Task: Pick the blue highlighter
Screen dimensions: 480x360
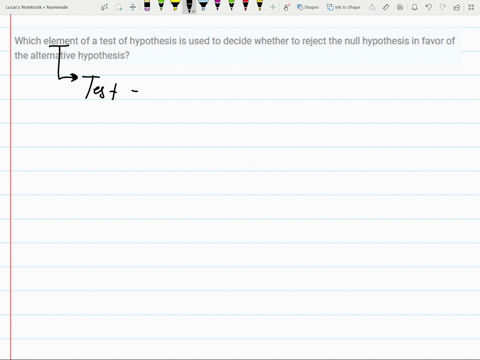Action: tap(203, 6)
